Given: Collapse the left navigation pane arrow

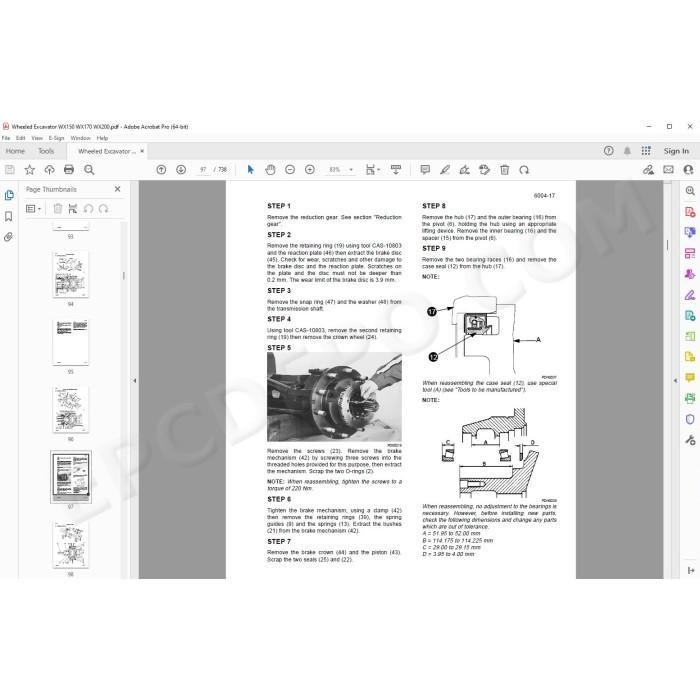Looking at the screenshot, I should point(135,381).
